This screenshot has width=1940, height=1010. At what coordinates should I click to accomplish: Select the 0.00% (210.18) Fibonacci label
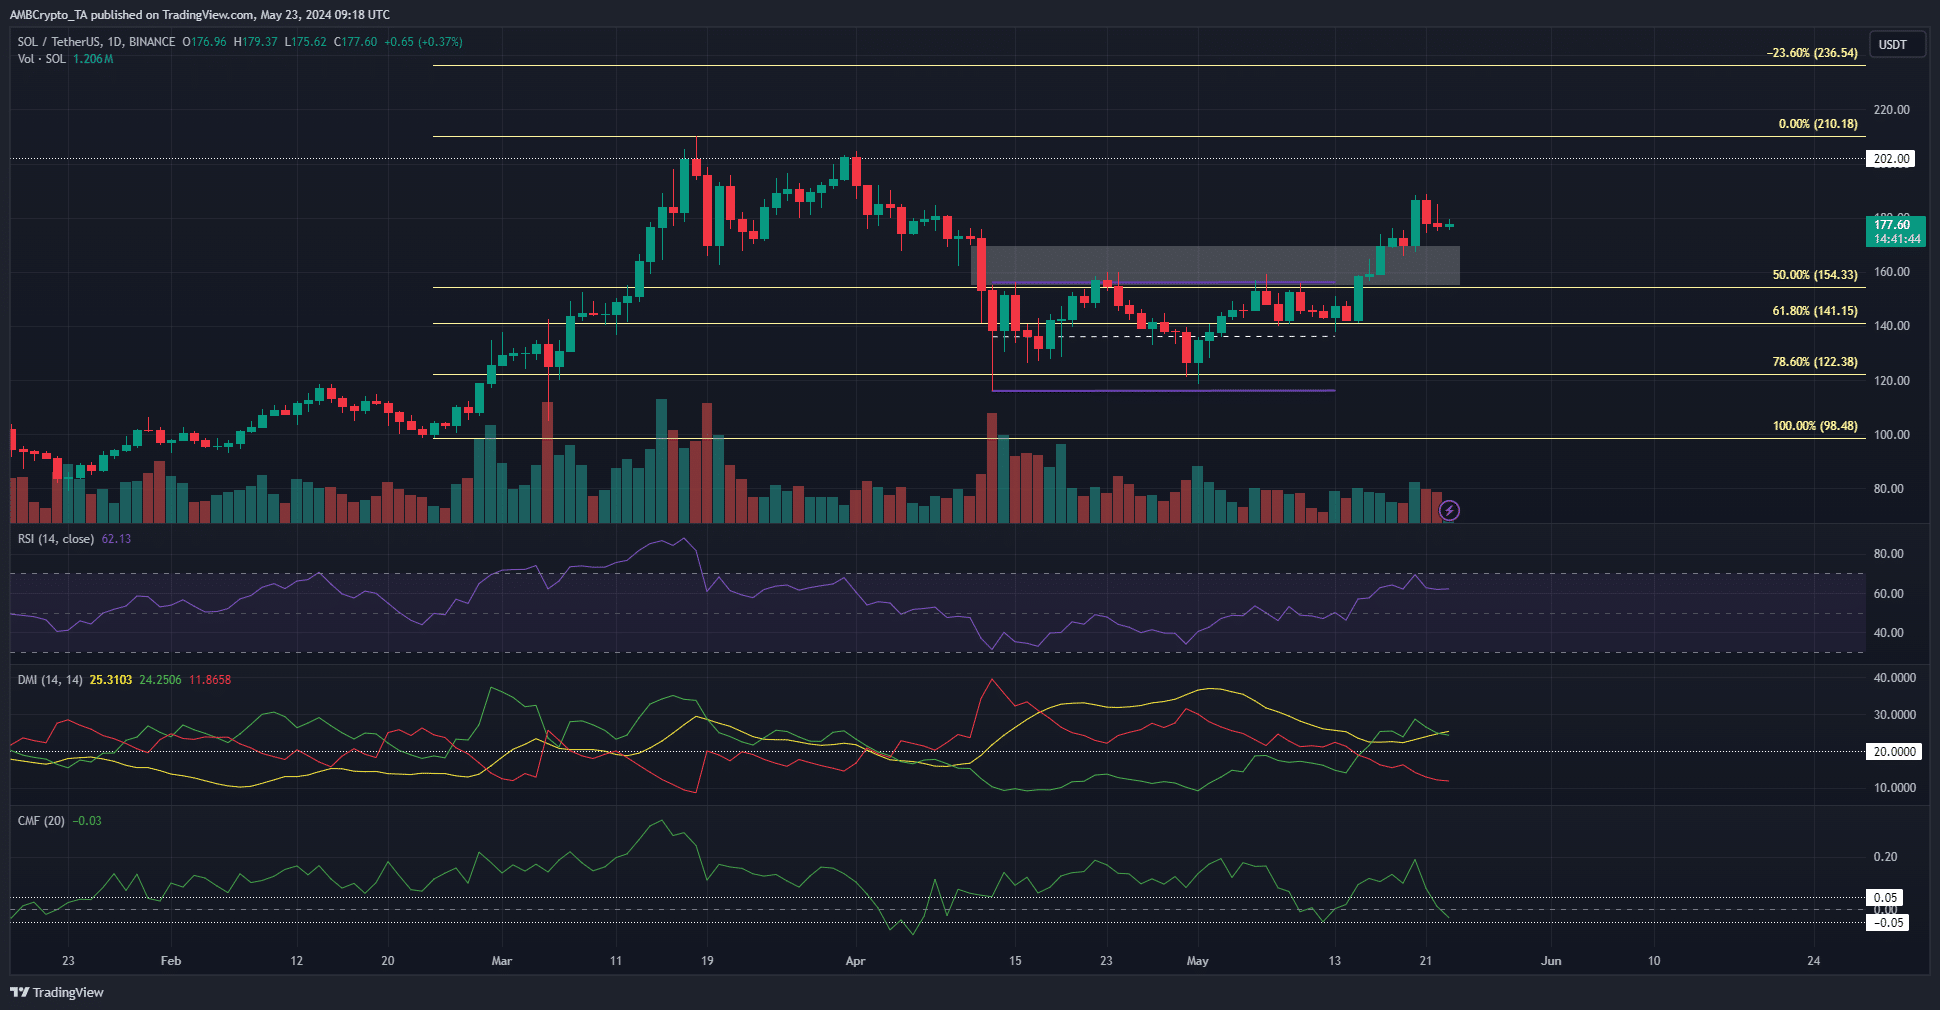1818,124
